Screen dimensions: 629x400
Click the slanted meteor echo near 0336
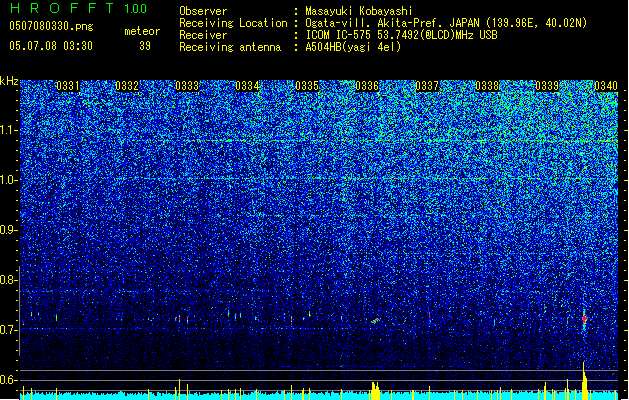tap(375, 321)
